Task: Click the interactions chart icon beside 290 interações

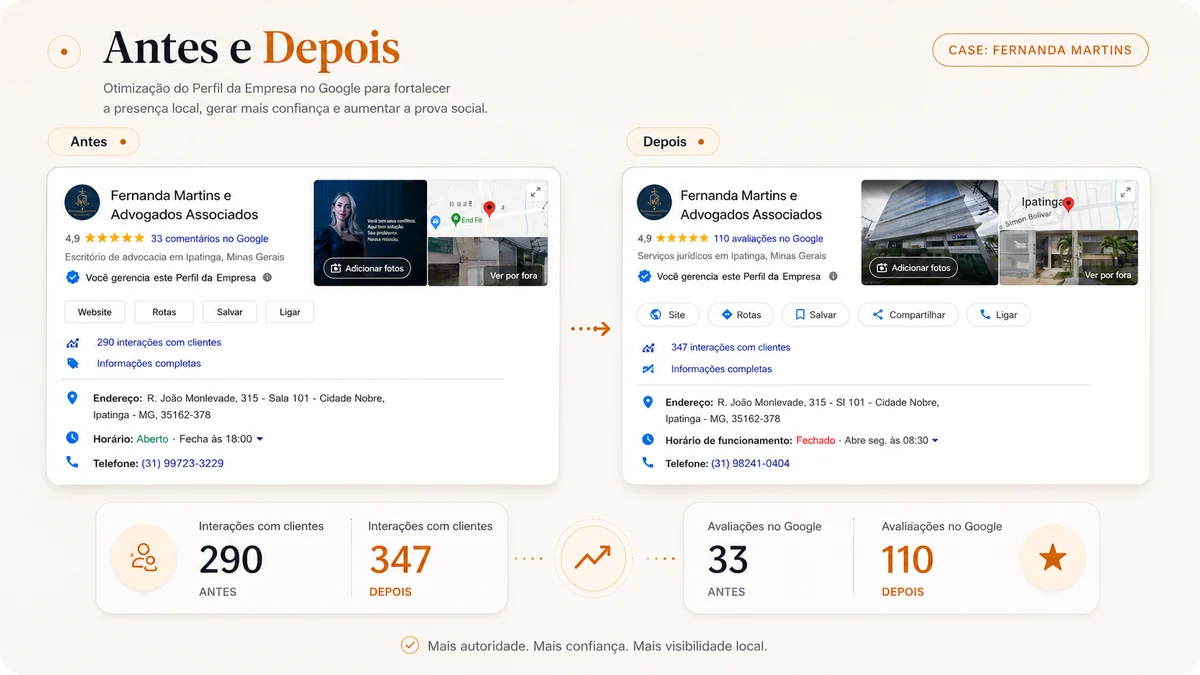Action: click(73, 342)
